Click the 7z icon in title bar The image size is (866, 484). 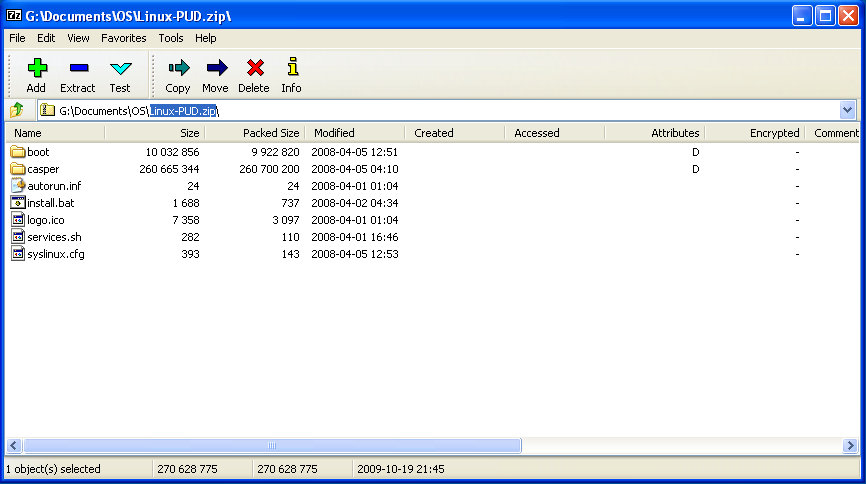coord(14,15)
